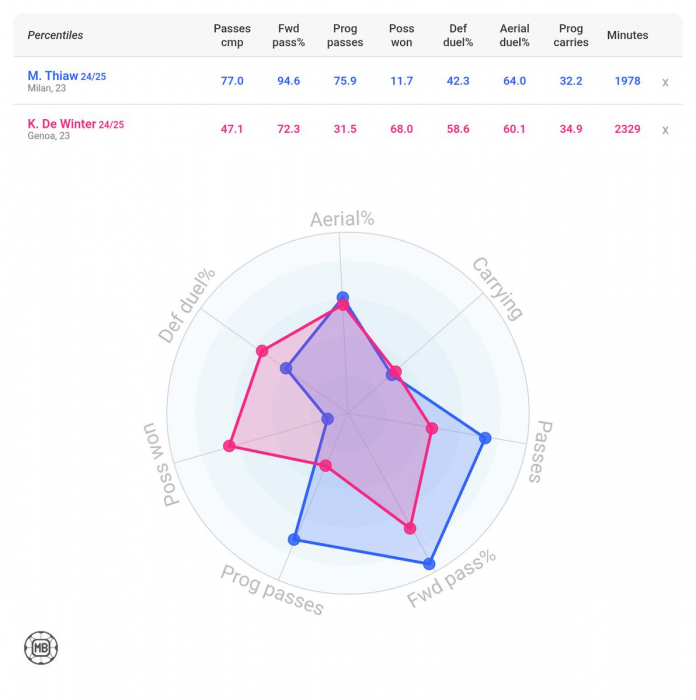Open K. De Winter 24/25 player link
Viewport: 696px width, 700px height.
75,124
